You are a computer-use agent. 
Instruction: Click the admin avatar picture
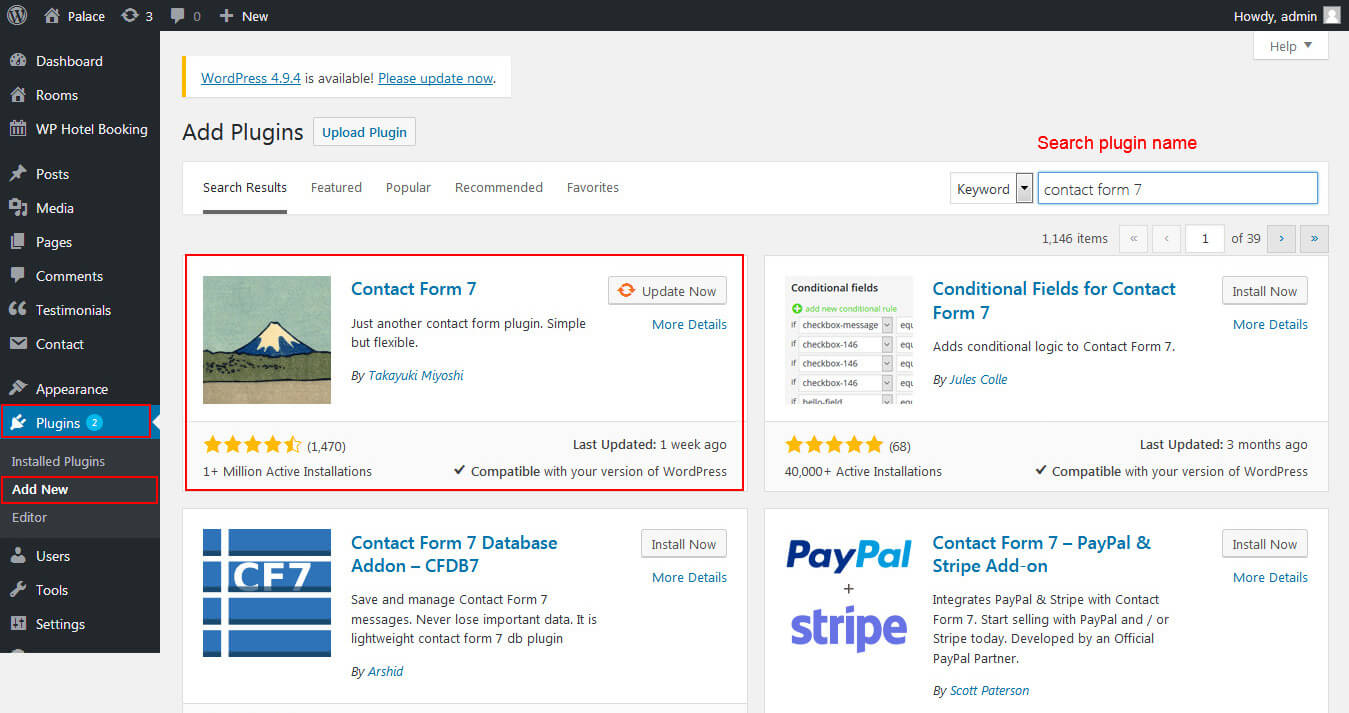tap(1331, 15)
